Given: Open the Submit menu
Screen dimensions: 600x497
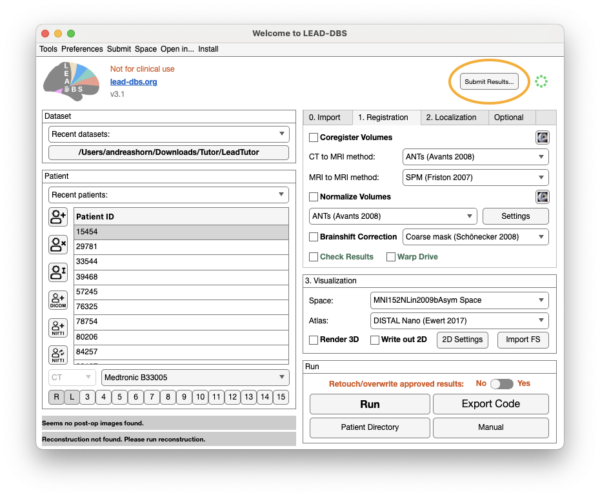Looking at the screenshot, I should (119, 49).
